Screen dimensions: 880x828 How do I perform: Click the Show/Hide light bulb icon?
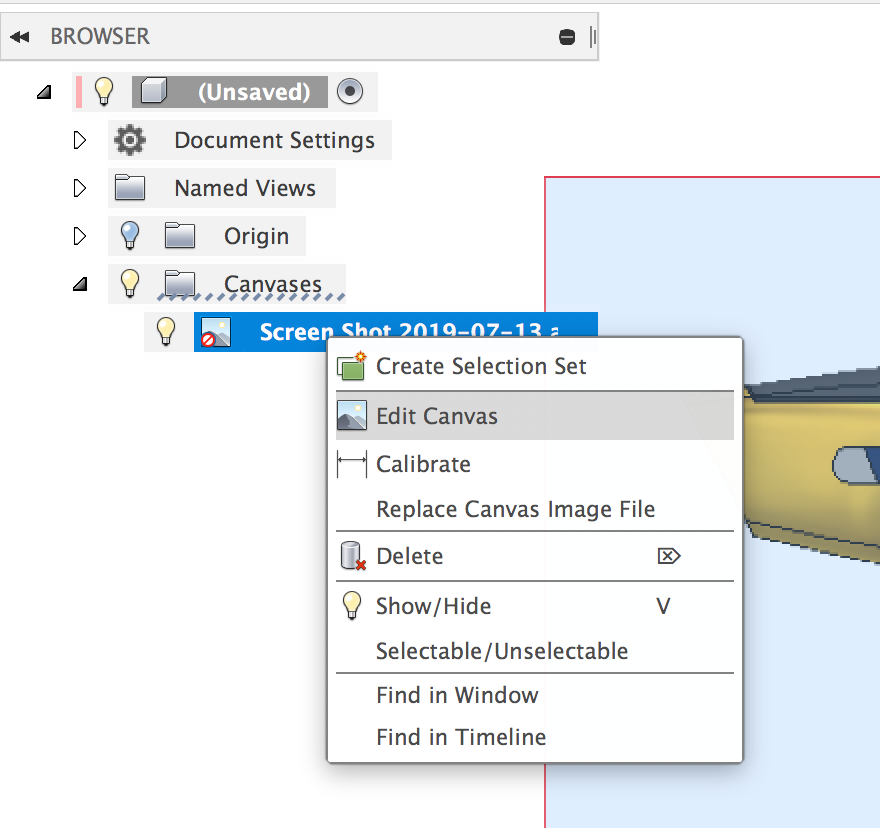[x=351, y=605]
